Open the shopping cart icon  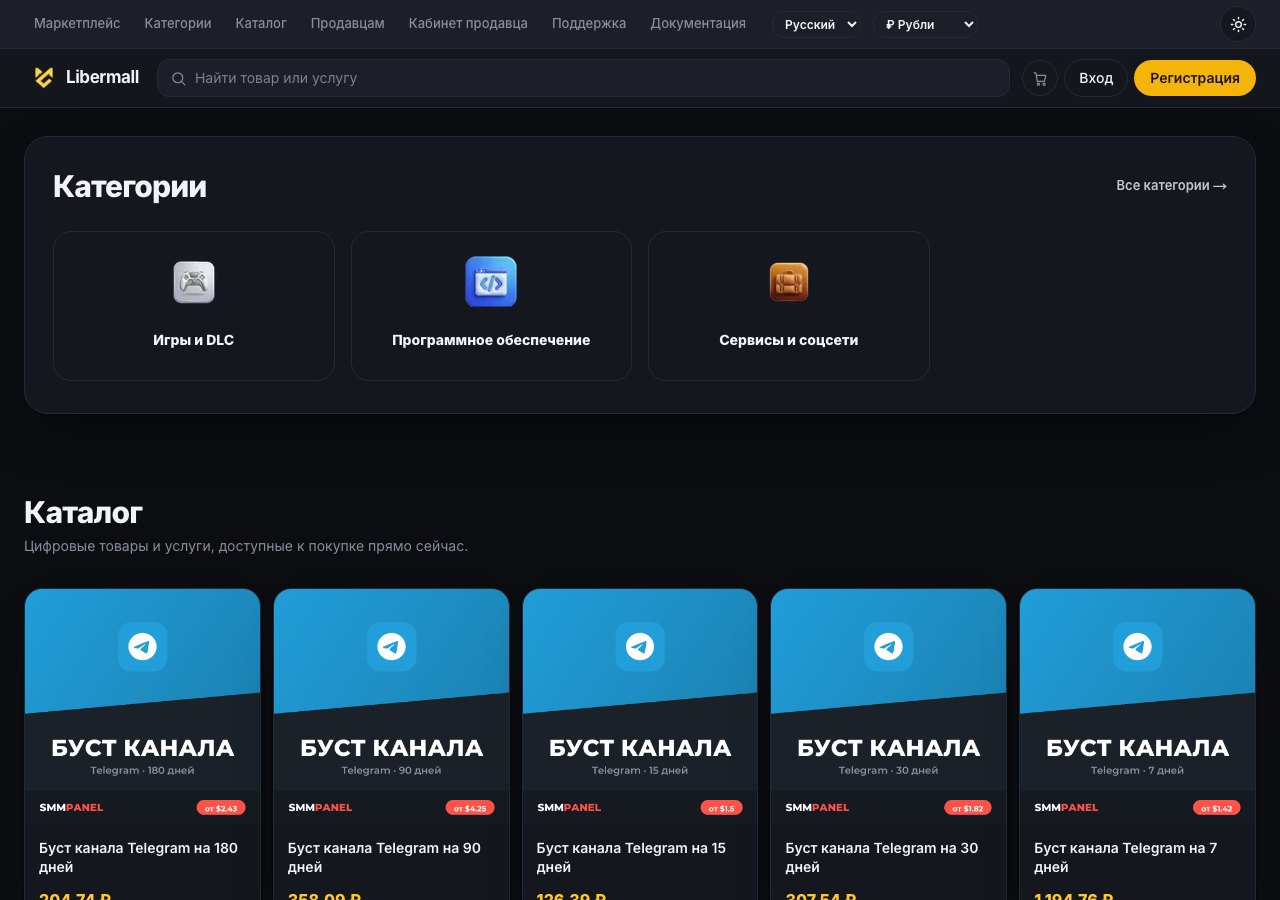click(1040, 78)
